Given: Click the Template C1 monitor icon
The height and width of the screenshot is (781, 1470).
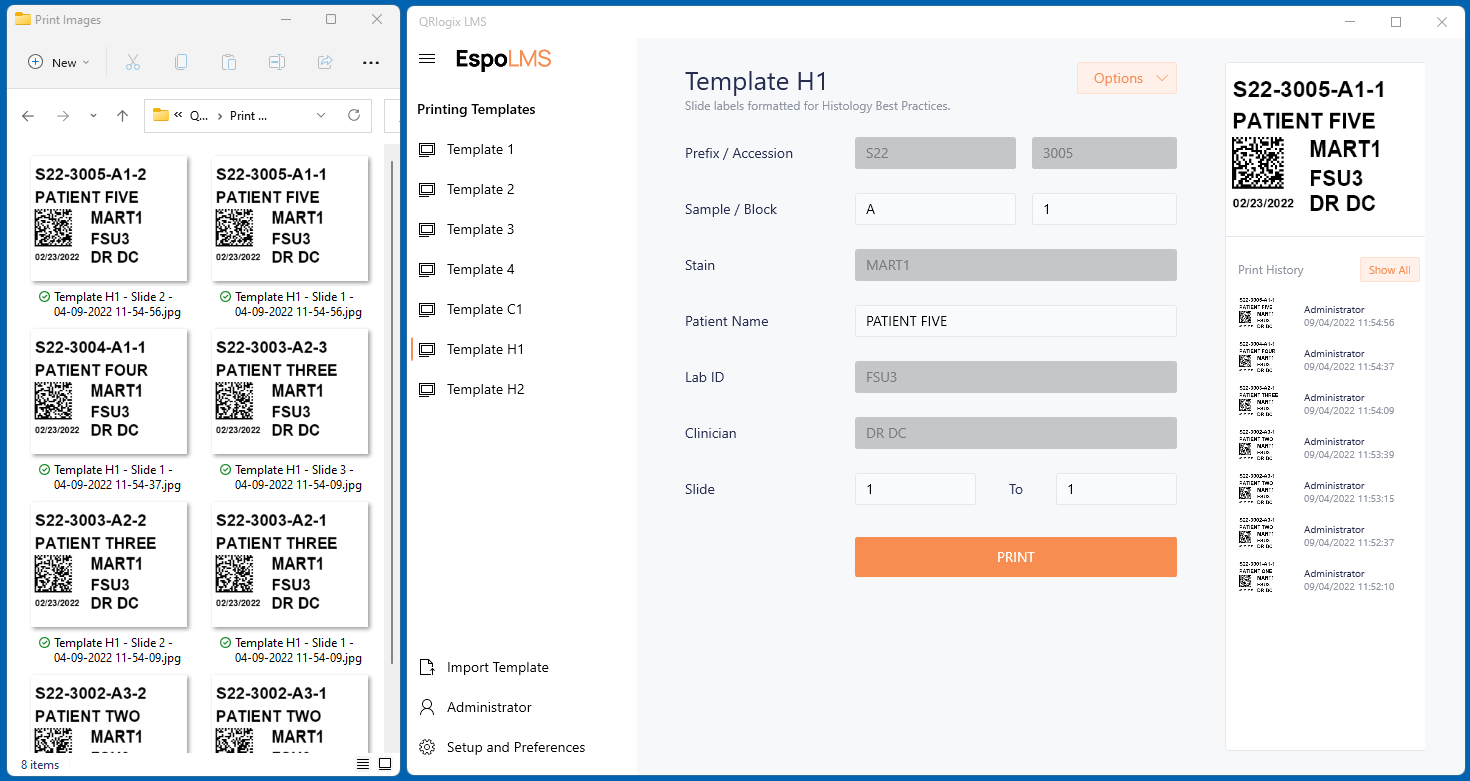Looking at the screenshot, I should pos(427,309).
